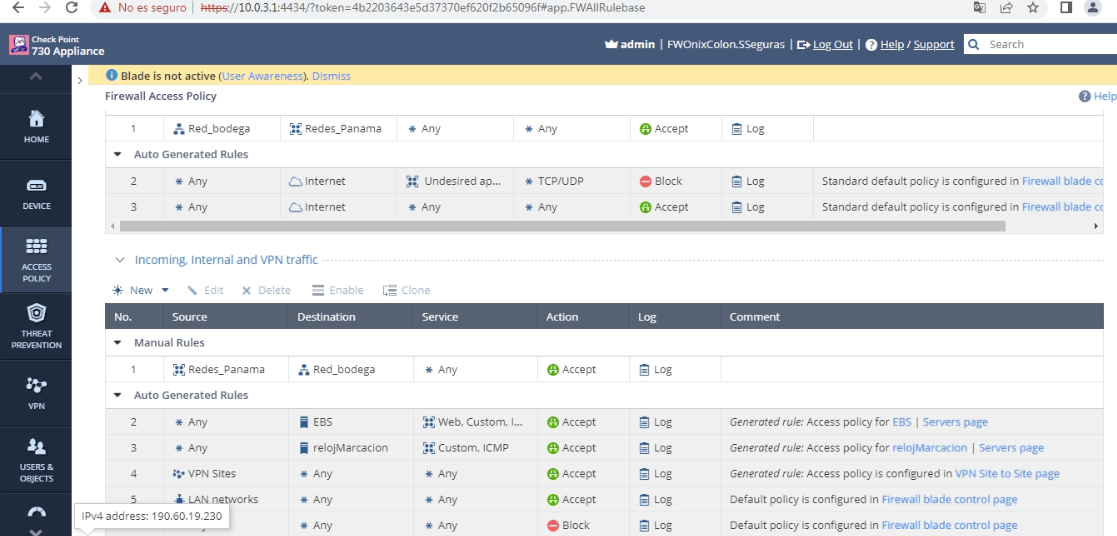Open the Home section in sidebar

36,126
